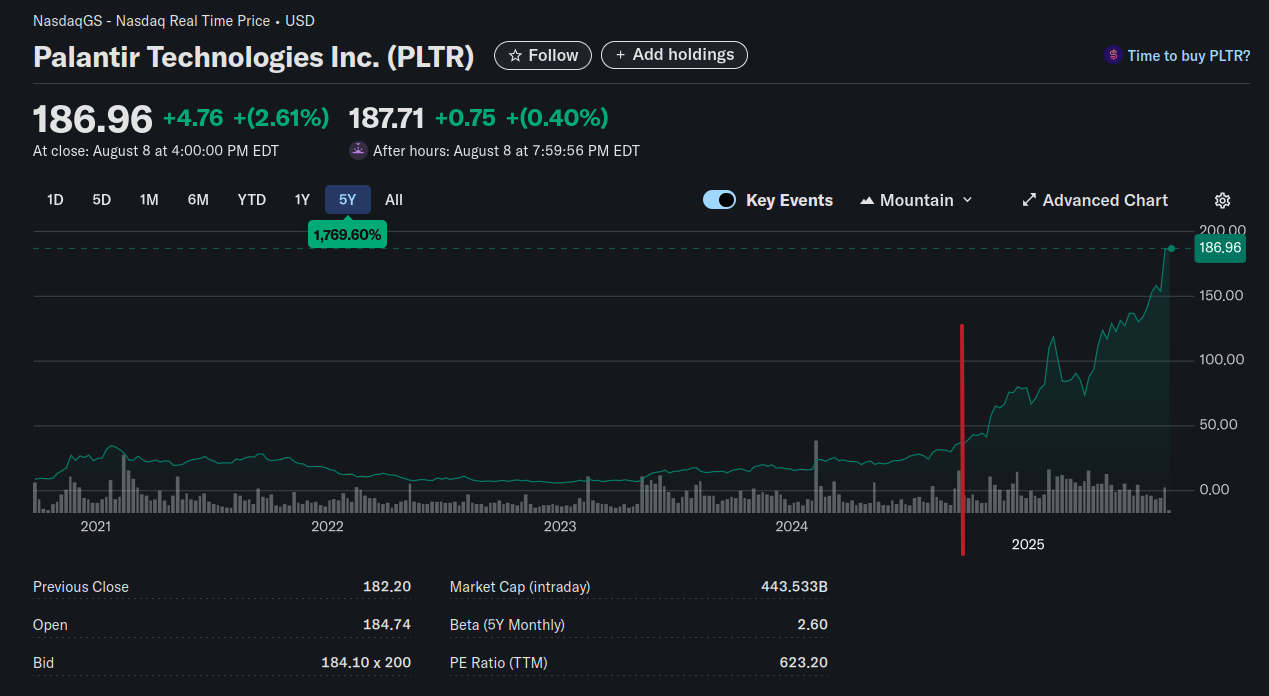Select the 1Y range tab
The image size is (1269, 696).
302,200
